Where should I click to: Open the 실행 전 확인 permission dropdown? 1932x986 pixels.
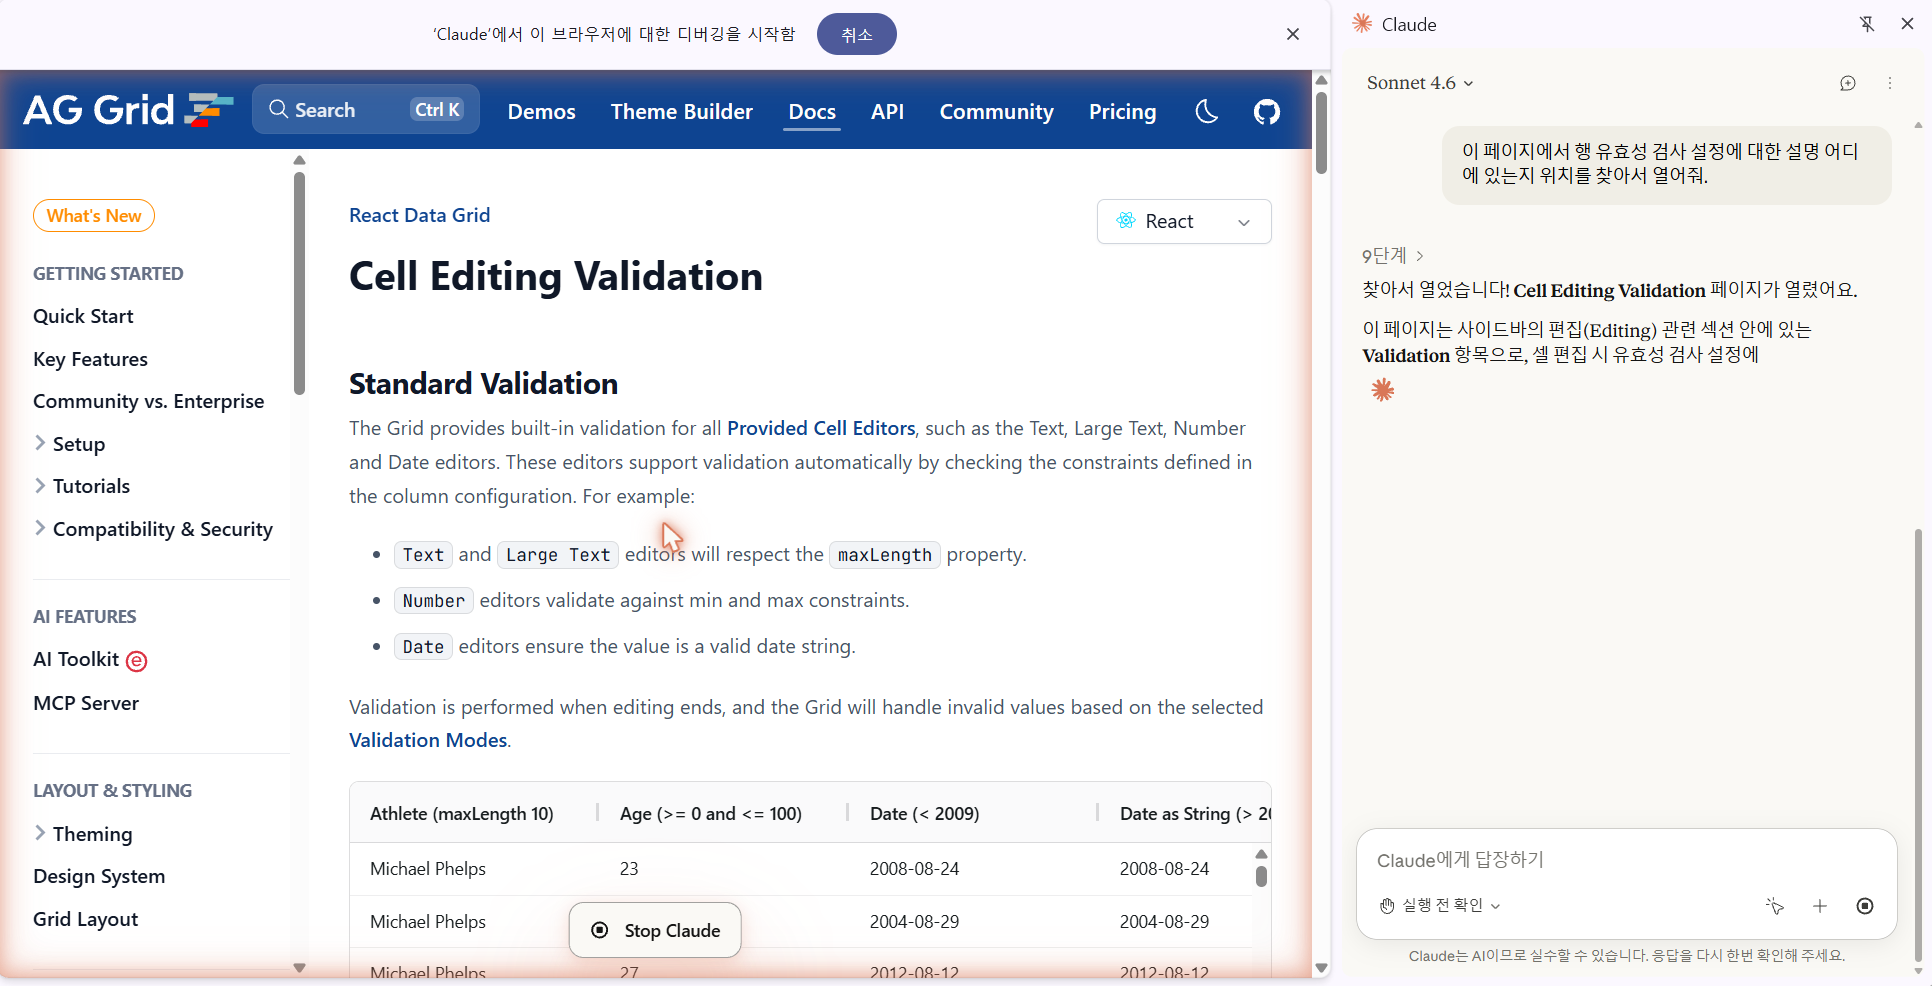(1440, 906)
